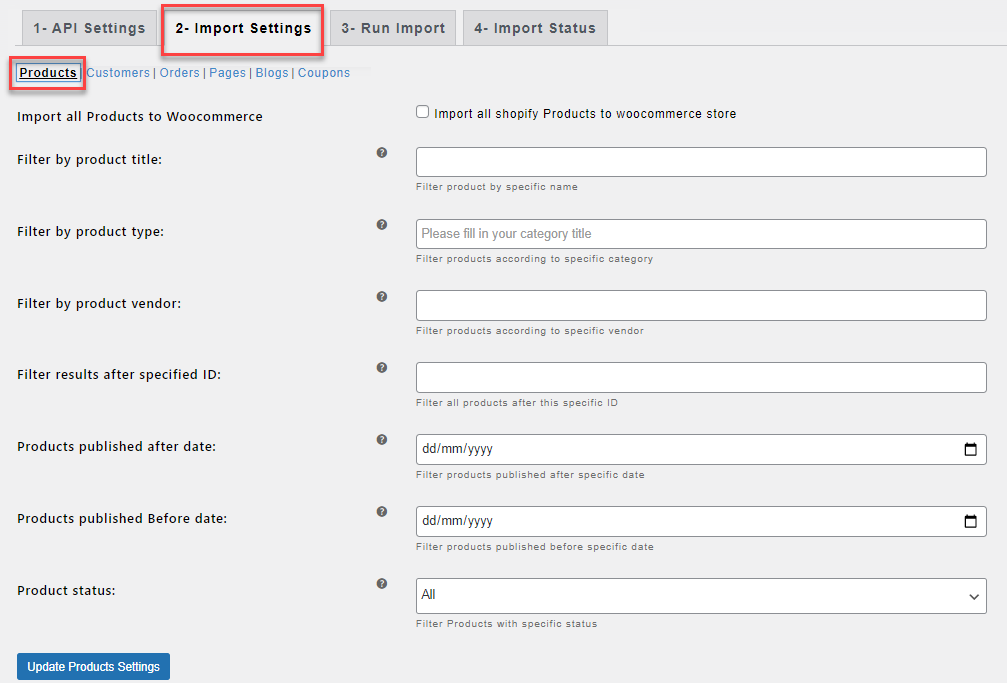Open calendar picker for published after date
The width and height of the screenshot is (1007, 683).
tap(970, 450)
